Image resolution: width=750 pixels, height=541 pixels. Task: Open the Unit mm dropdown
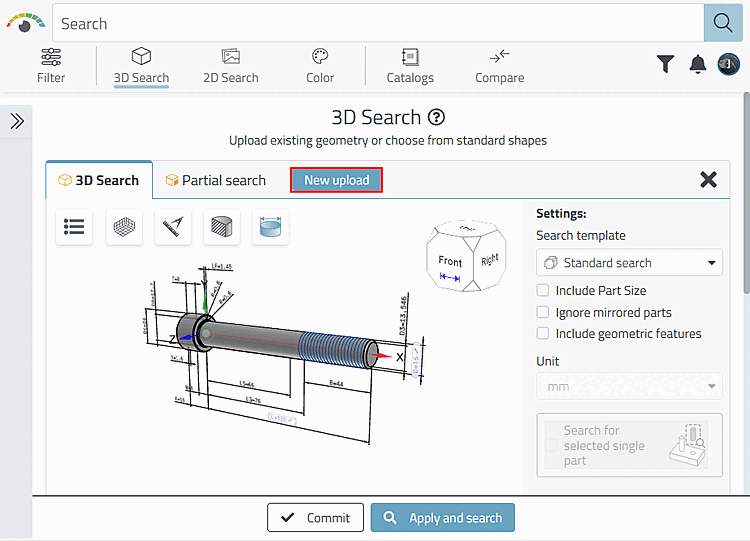click(x=629, y=386)
